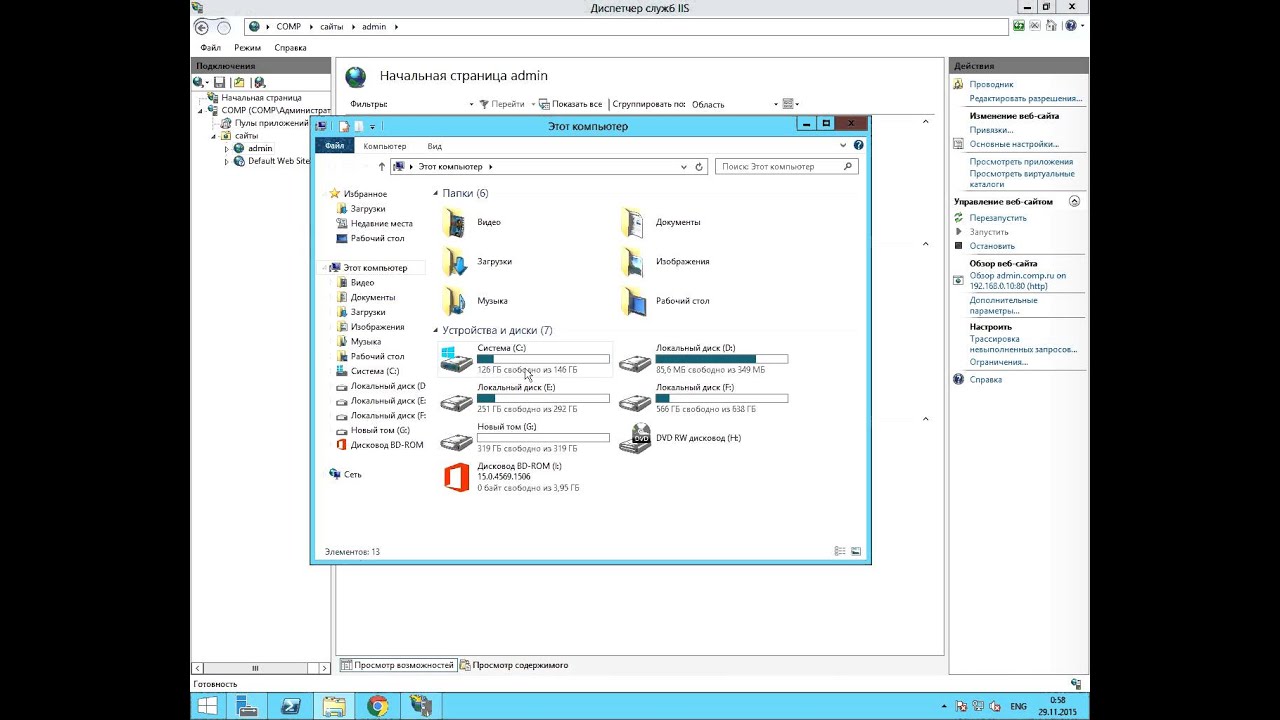Click the Подключения horizontal scrollbar

pos(261,668)
